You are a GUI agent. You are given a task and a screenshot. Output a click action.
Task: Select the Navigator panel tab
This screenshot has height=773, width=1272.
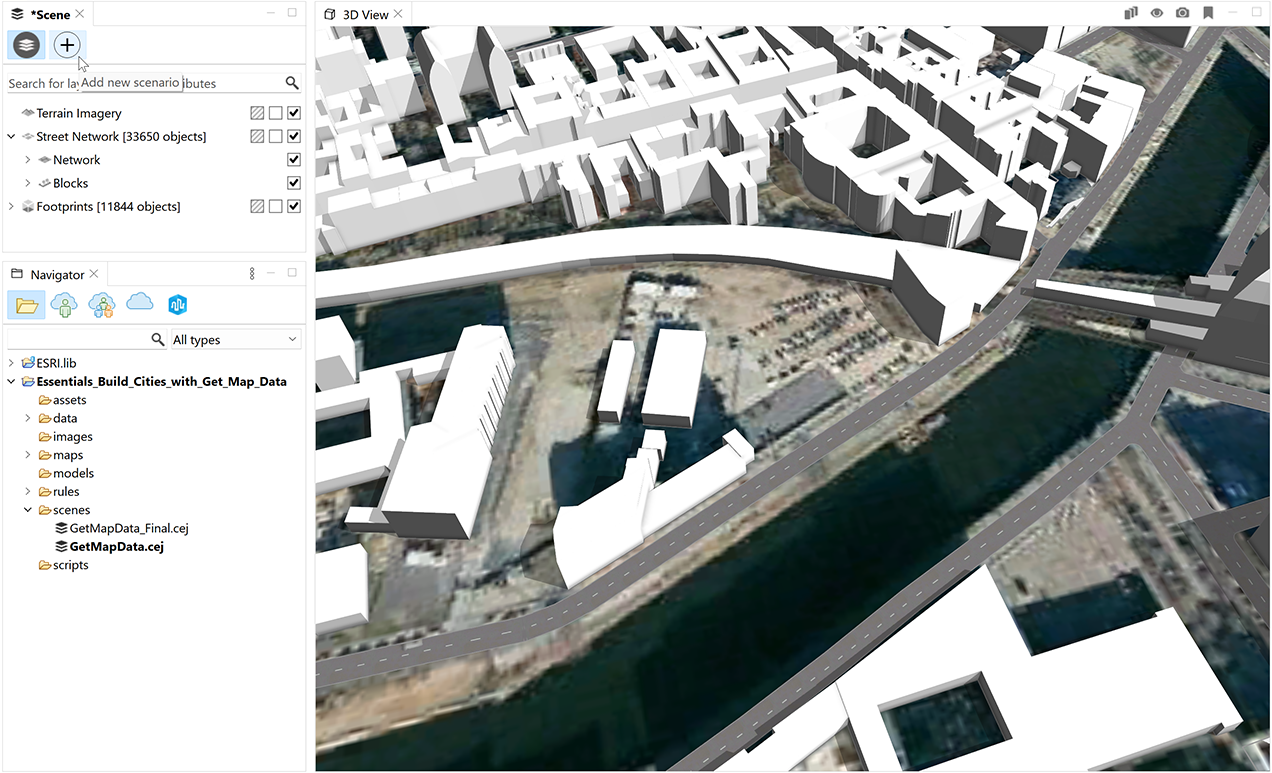[x=56, y=274]
